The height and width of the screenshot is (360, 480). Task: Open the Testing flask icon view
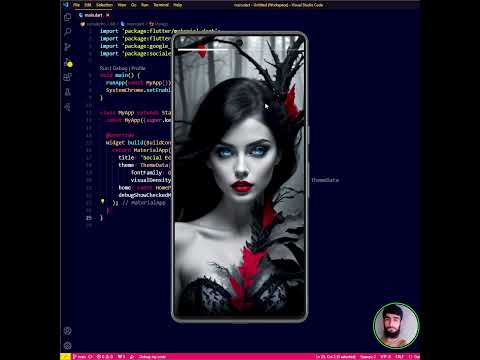click(x=67, y=92)
